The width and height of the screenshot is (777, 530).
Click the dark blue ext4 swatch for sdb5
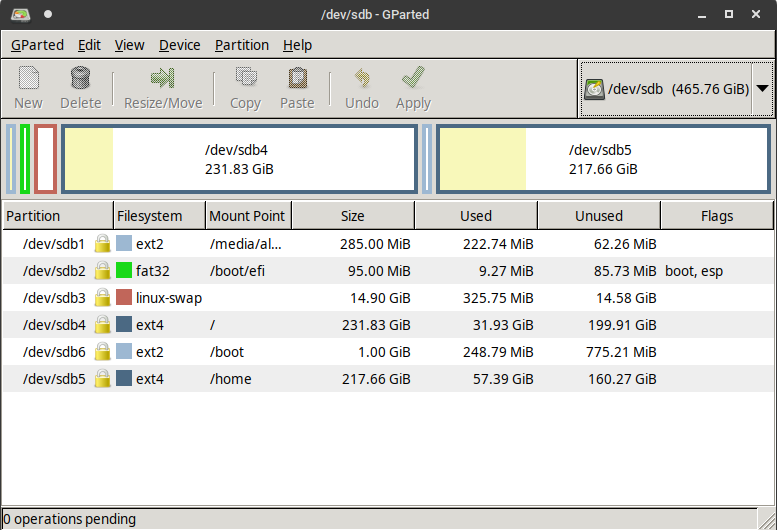(124, 378)
